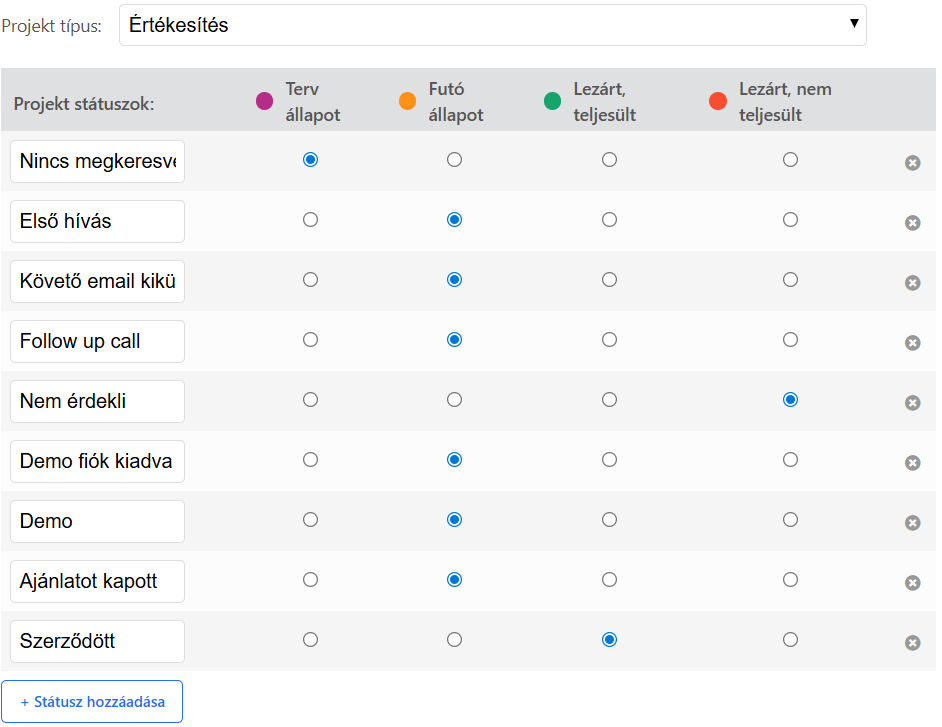Mark 'Nem érdekli' as Futó állapot
The image size is (942, 727).
(454, 400)
